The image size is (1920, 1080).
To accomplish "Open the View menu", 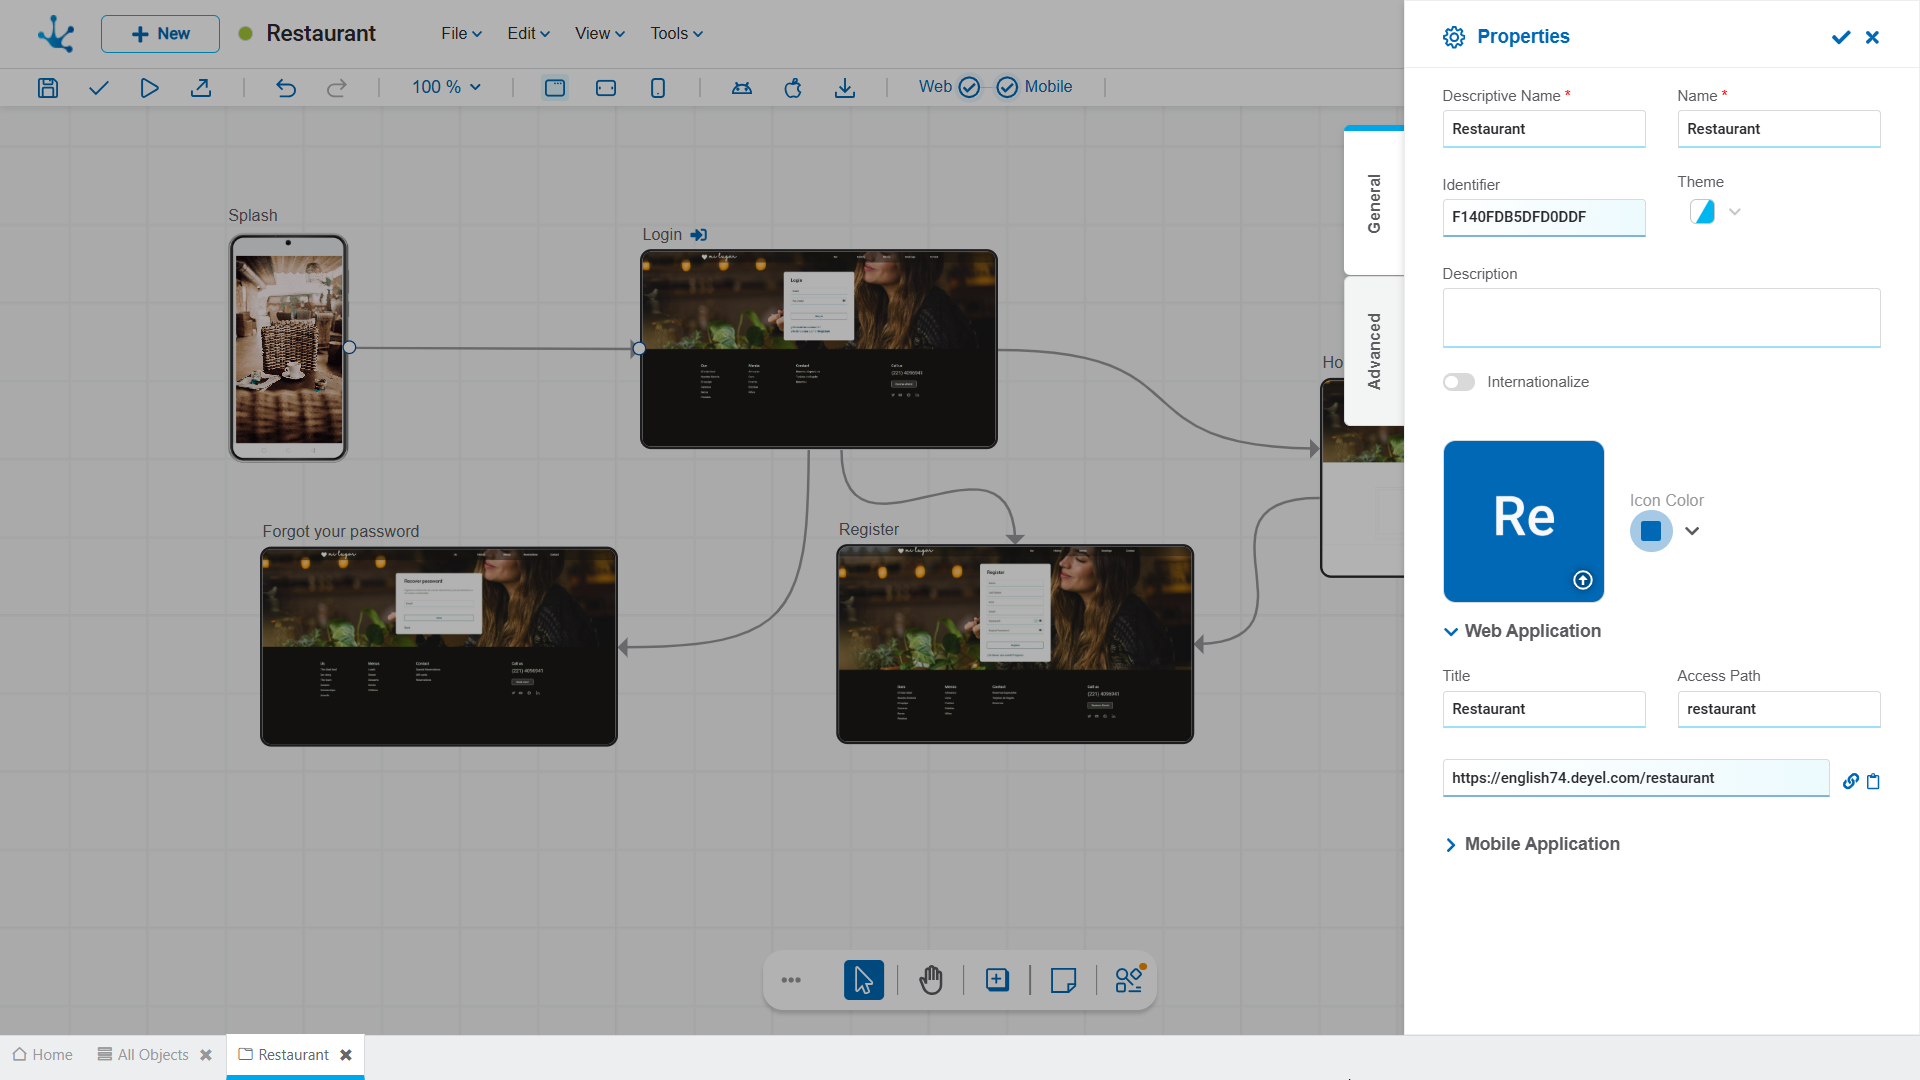I will coord(600,34).
